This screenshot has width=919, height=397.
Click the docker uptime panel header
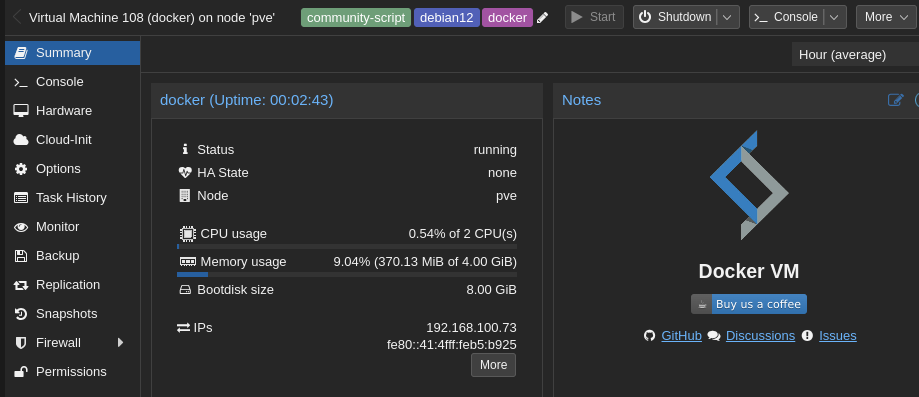click(x=347, y=100)
